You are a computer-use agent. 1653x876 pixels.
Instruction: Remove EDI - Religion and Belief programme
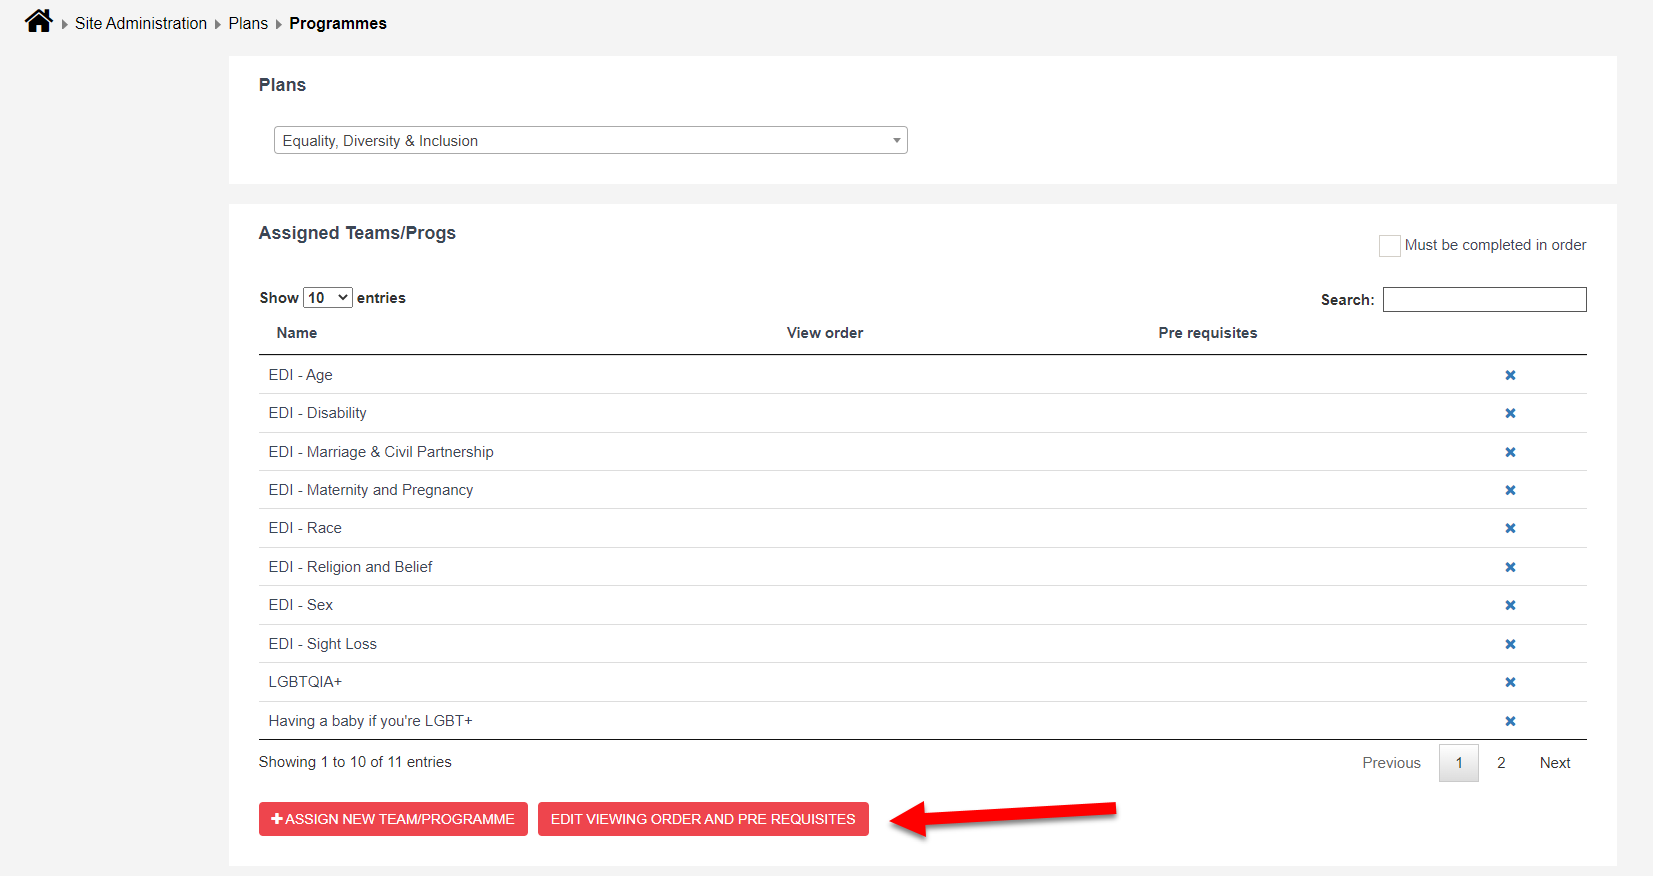pyautogui.click(x=1510, y=567)
